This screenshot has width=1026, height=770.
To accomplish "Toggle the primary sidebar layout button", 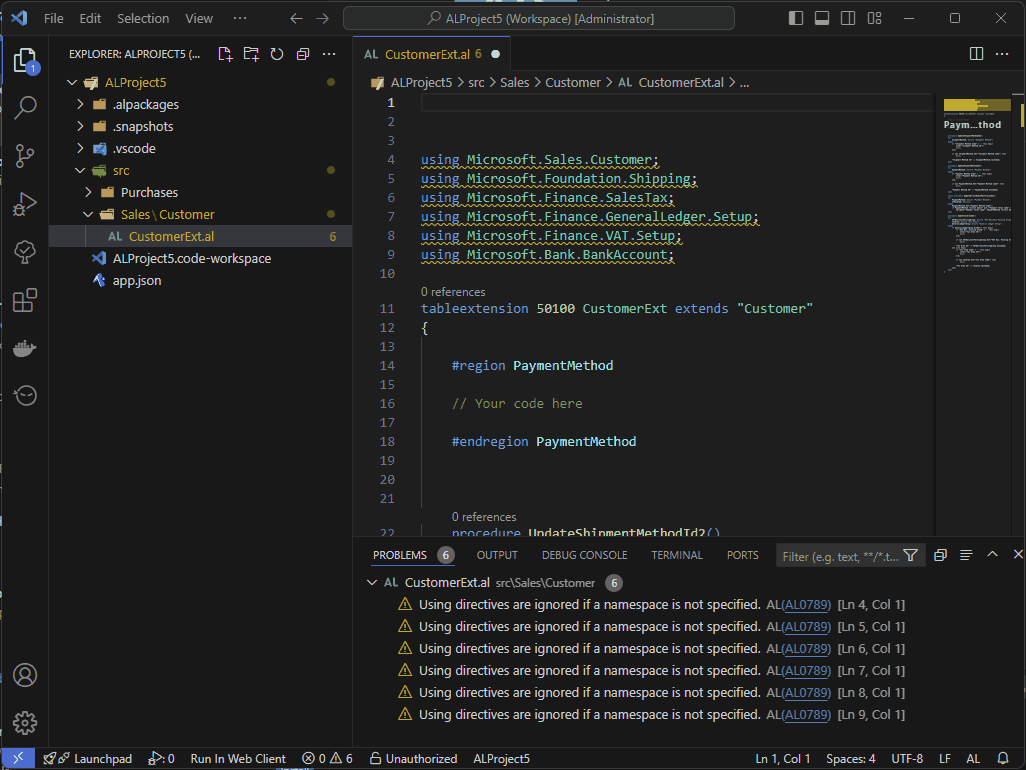I will (x=796, y=18).
